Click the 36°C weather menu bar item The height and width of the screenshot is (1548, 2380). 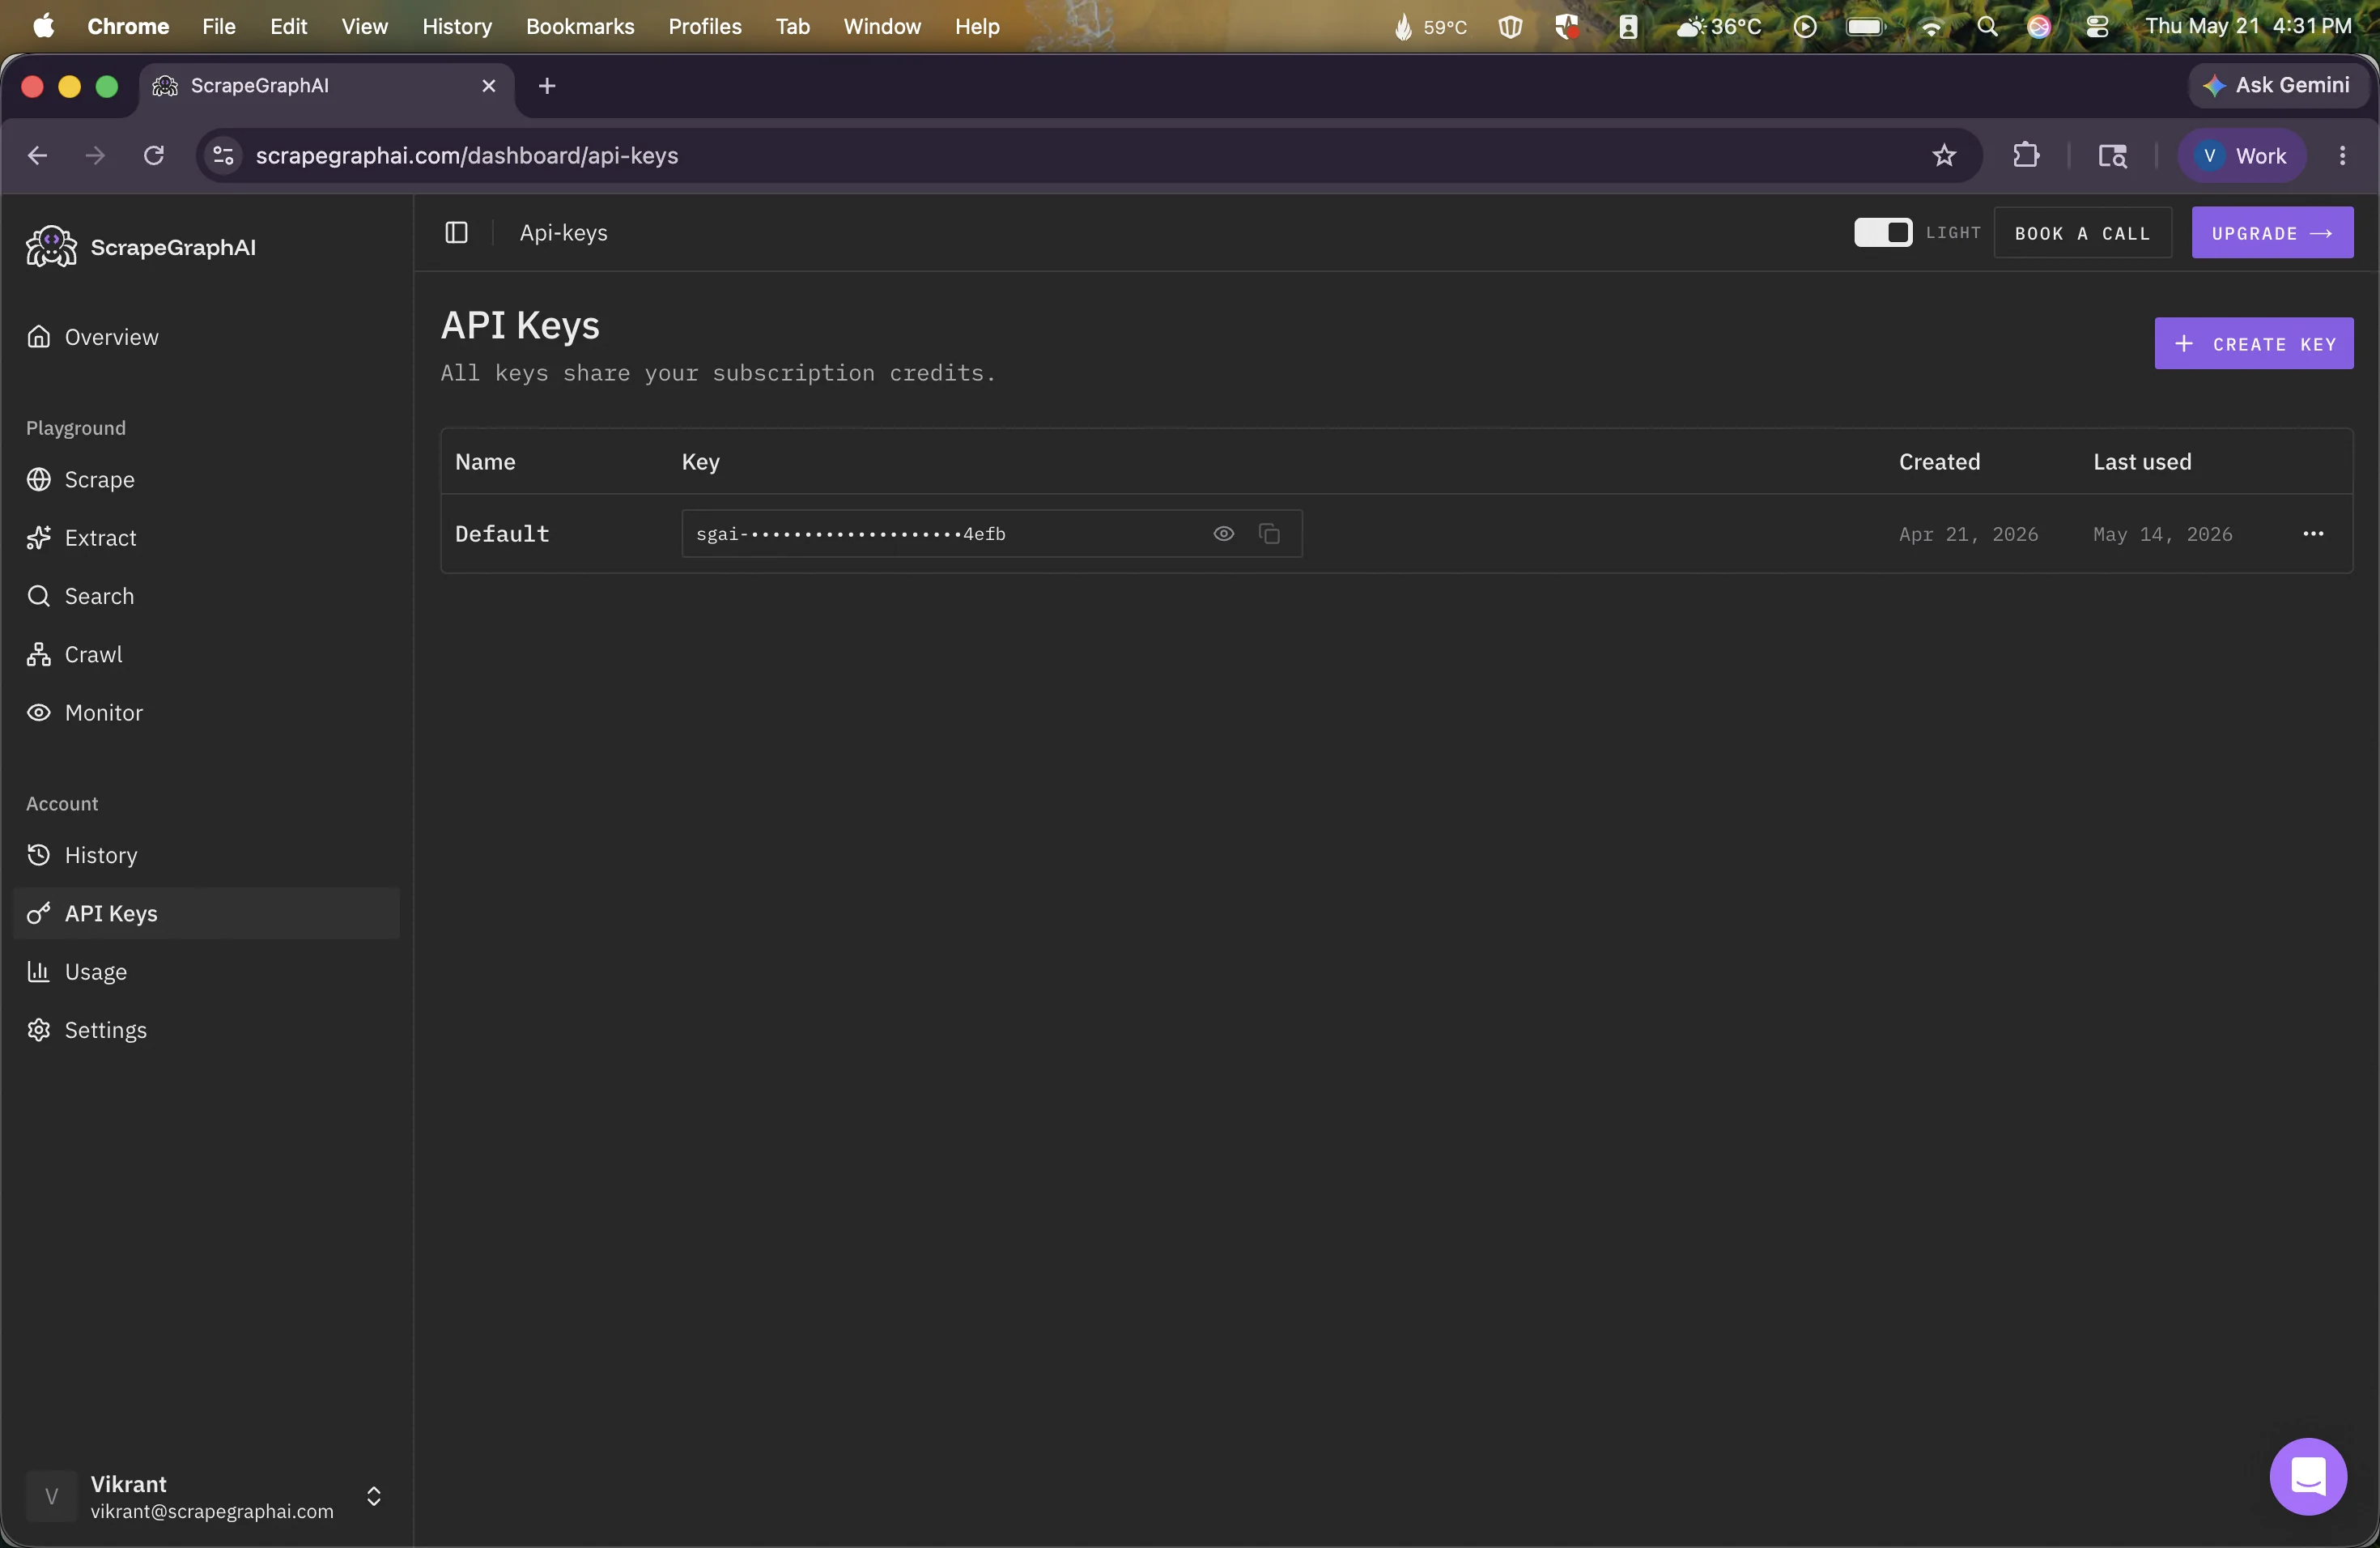point(1719,27)
